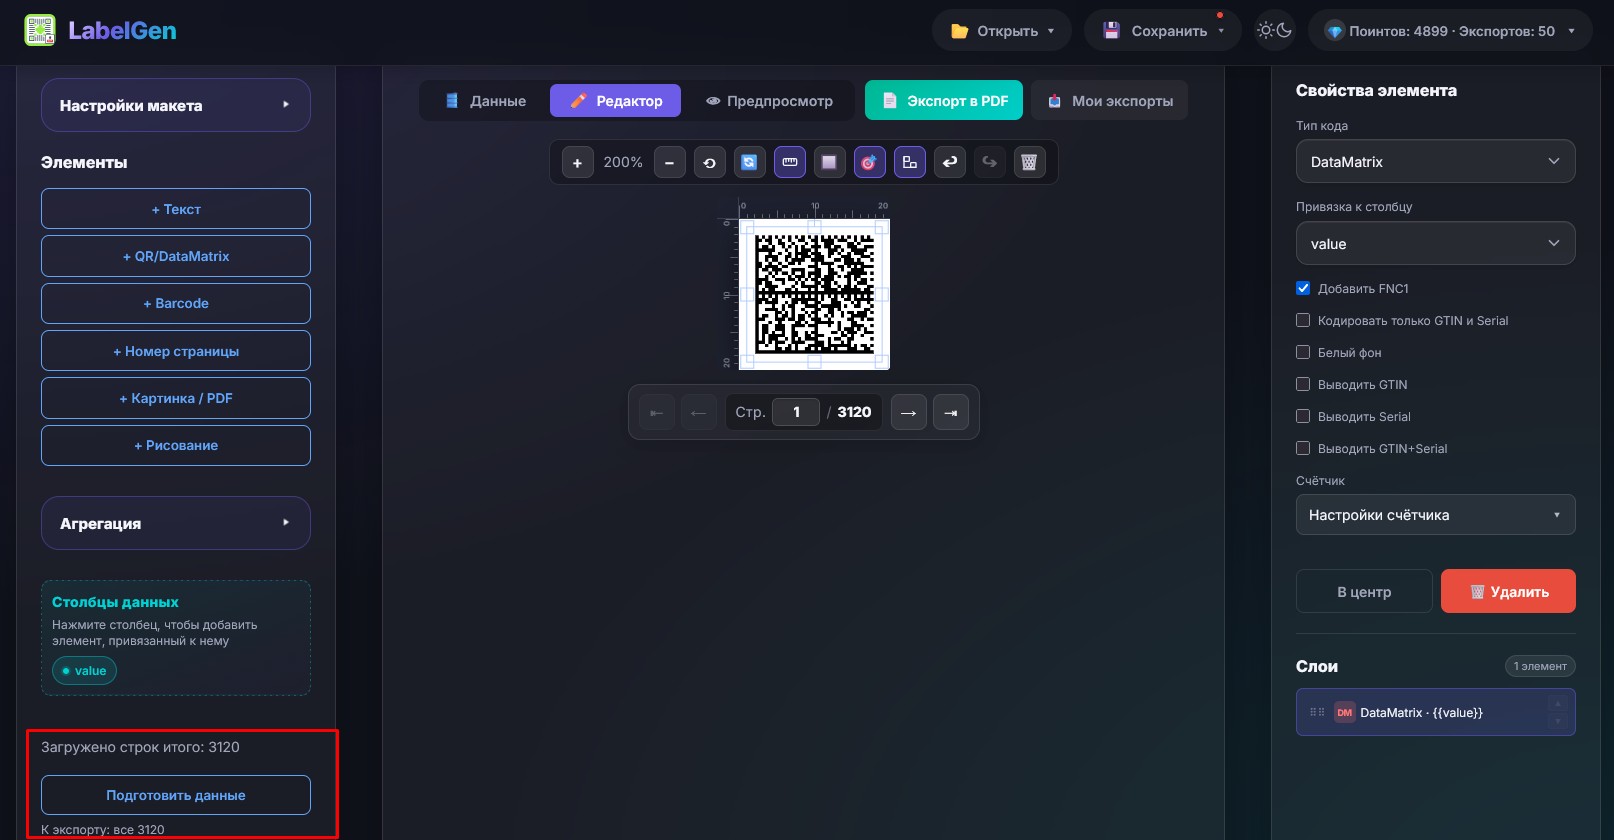
Task: Open the Открыть dropdown menu
Action: coord(1002,31)
